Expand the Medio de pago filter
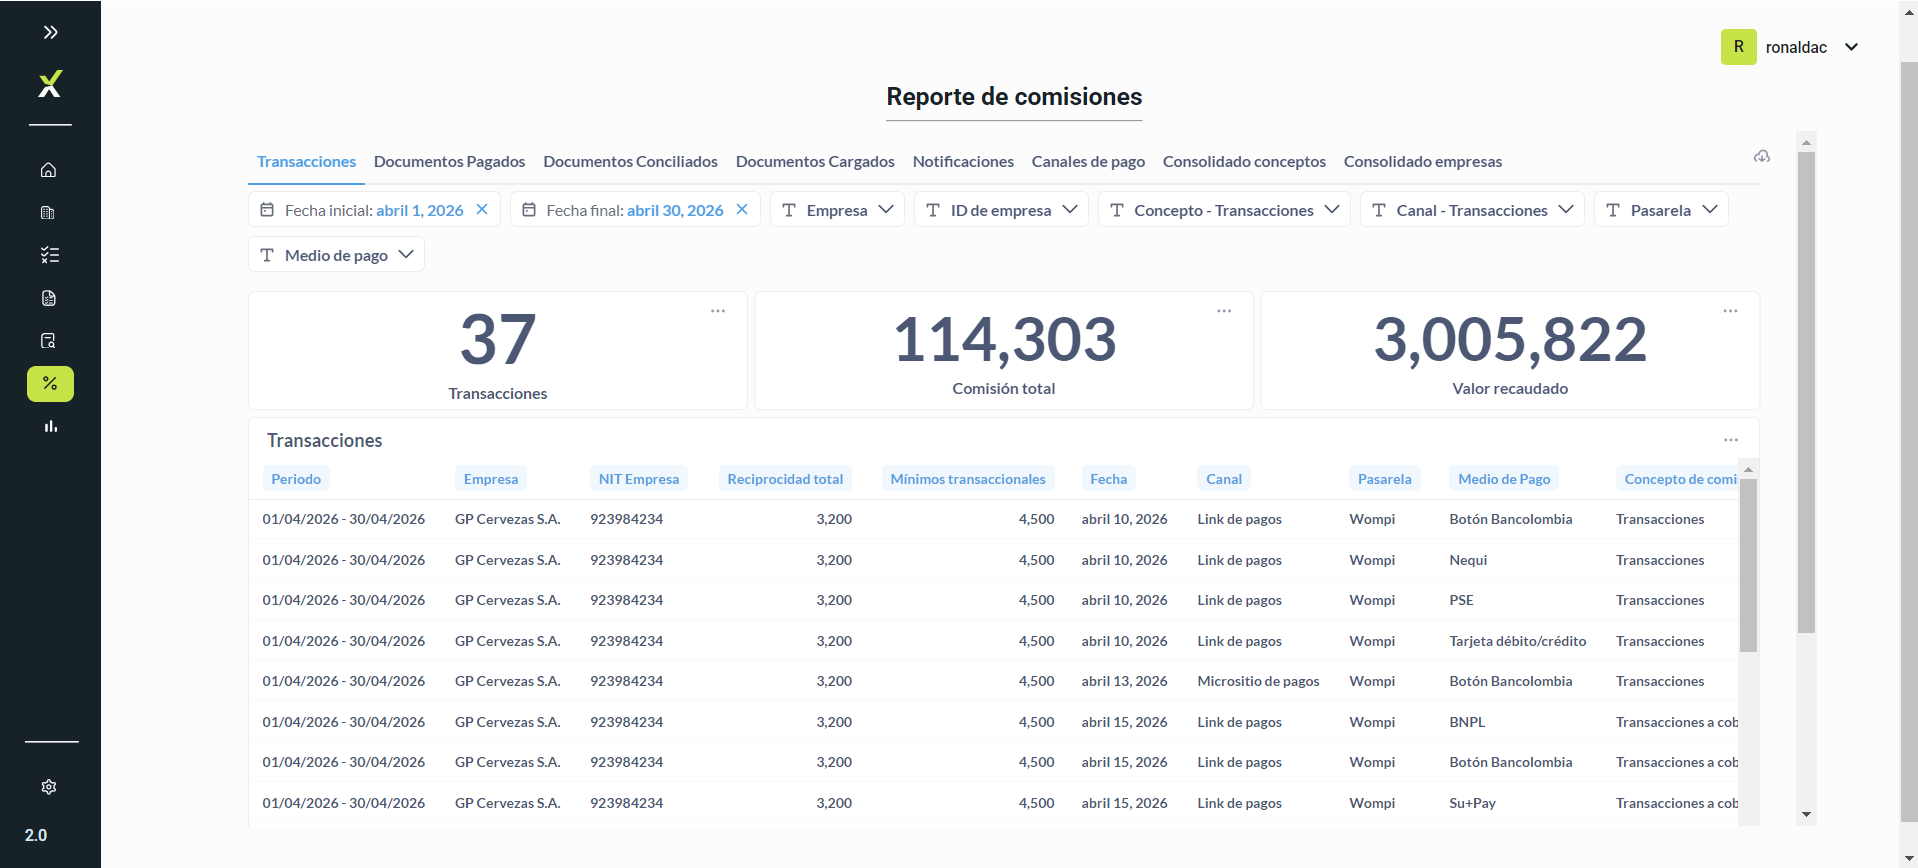This screenshot has height=868, width=1918. click(x=336, y=254)
